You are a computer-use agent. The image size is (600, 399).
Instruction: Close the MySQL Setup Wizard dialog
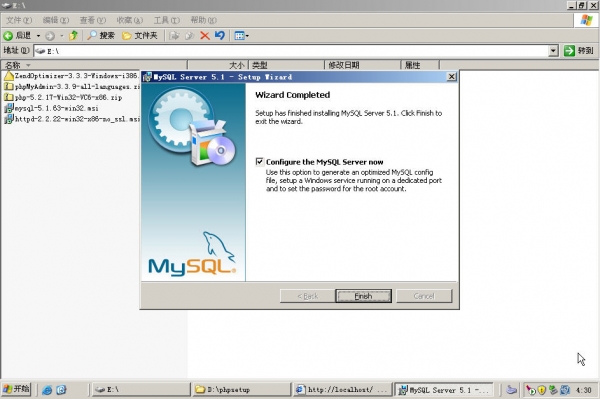452,77
